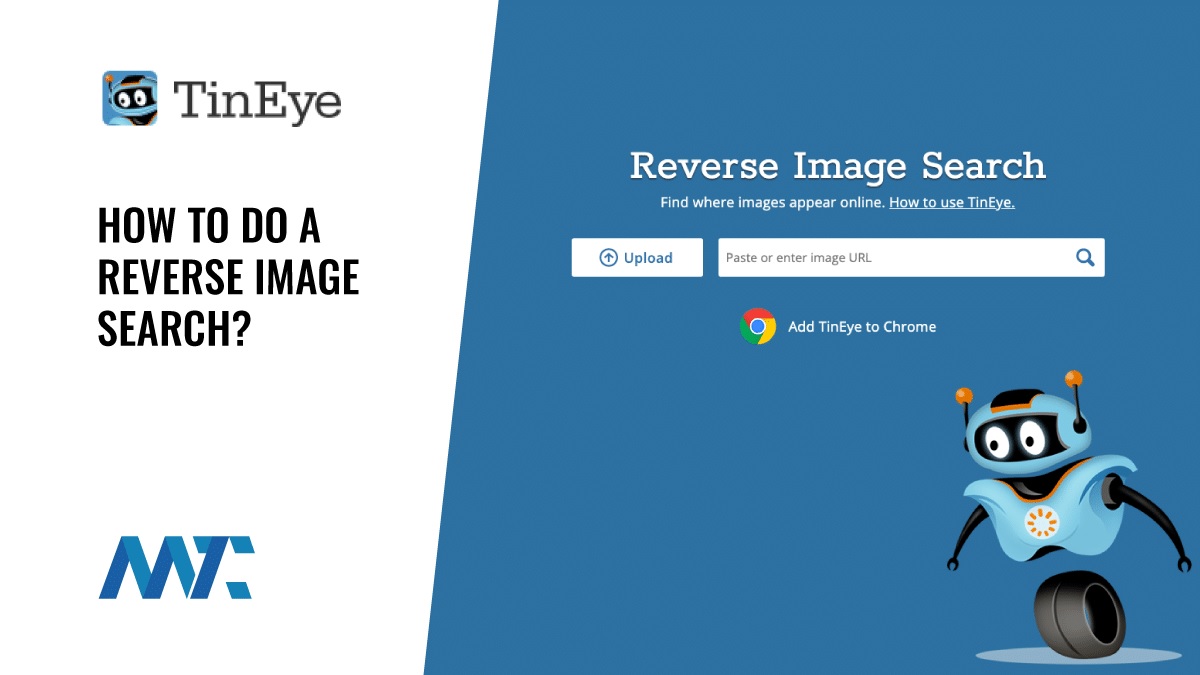The image size is (1200, 675).
Task: Click the mascot's right orange antenna ball
Action: pyautogui.click(x=1073, y=379)
